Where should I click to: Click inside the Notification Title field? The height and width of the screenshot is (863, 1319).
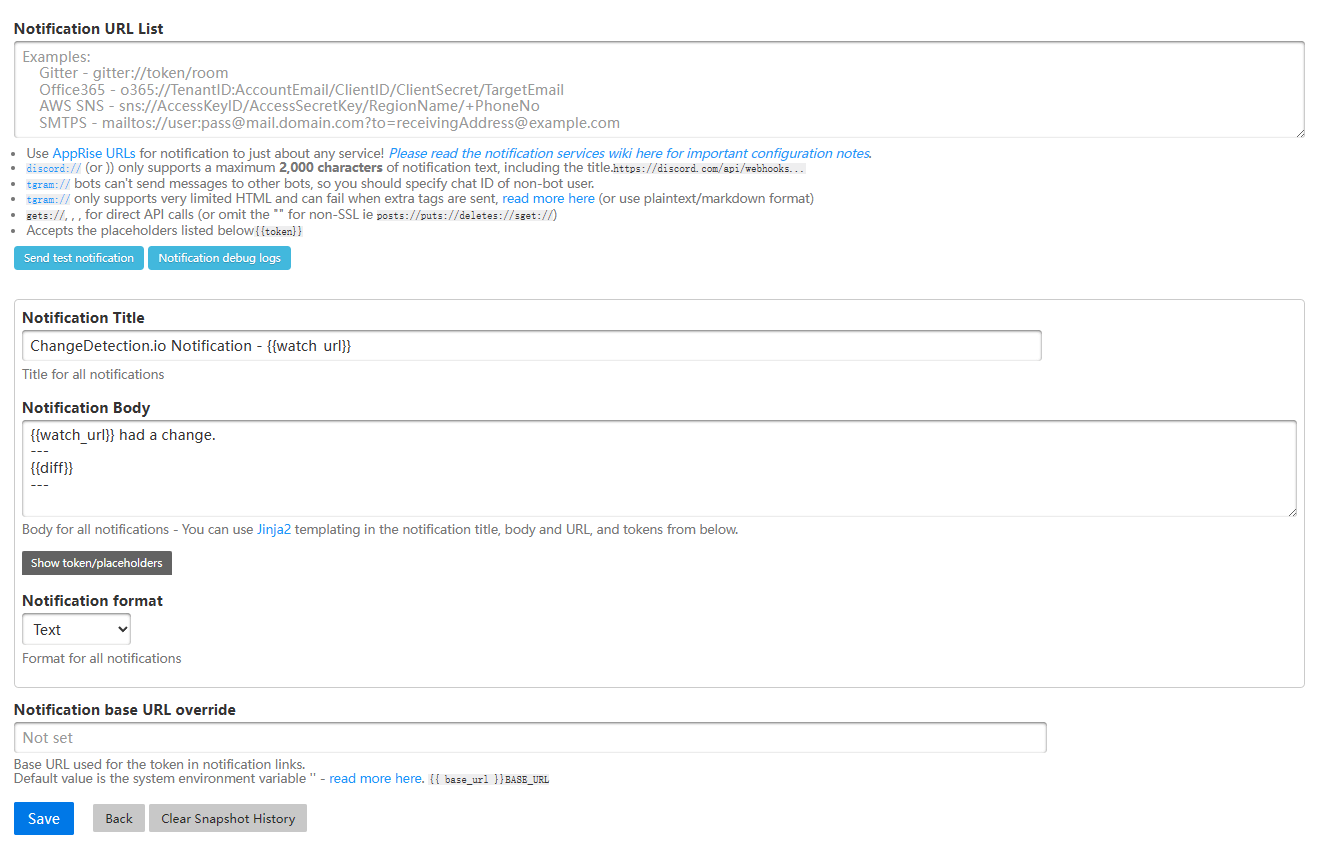pos(530,345)
